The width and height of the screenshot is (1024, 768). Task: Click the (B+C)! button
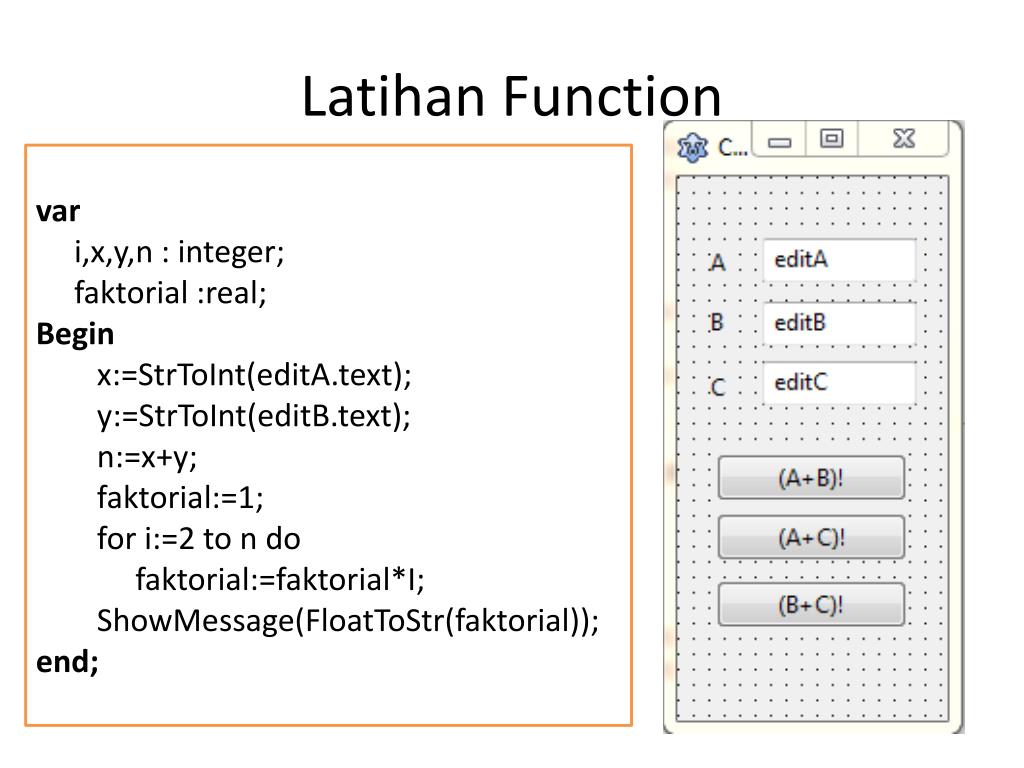pos(811,605)
